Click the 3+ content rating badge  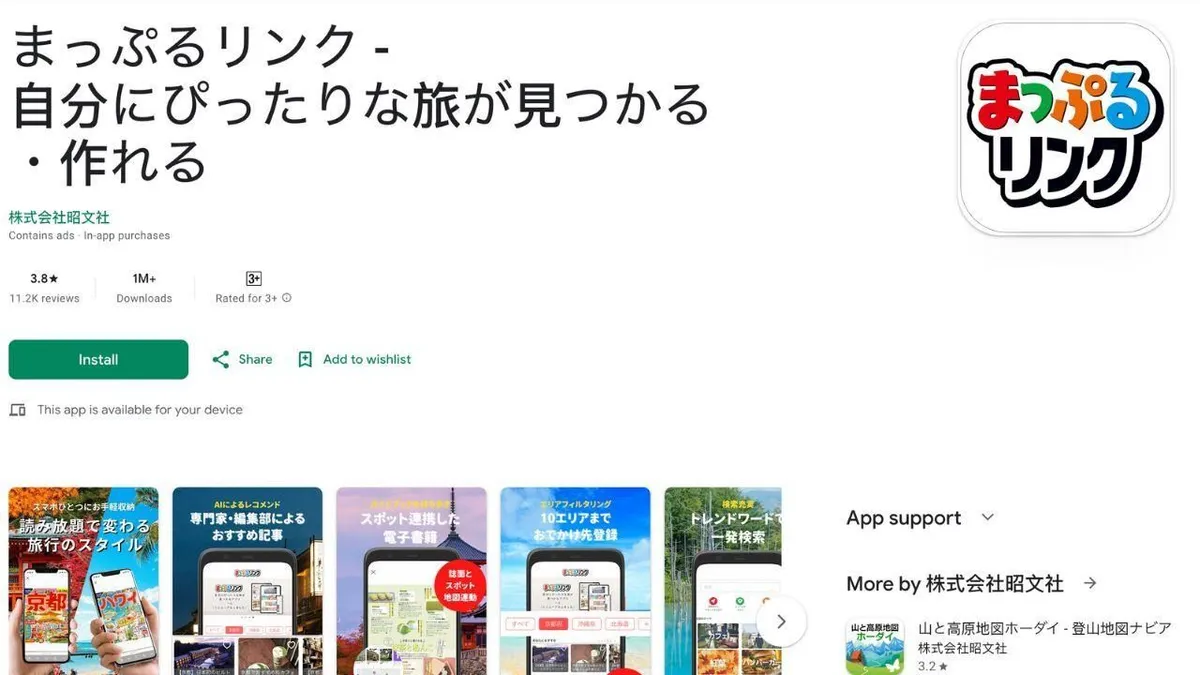(x=254, y=279)
